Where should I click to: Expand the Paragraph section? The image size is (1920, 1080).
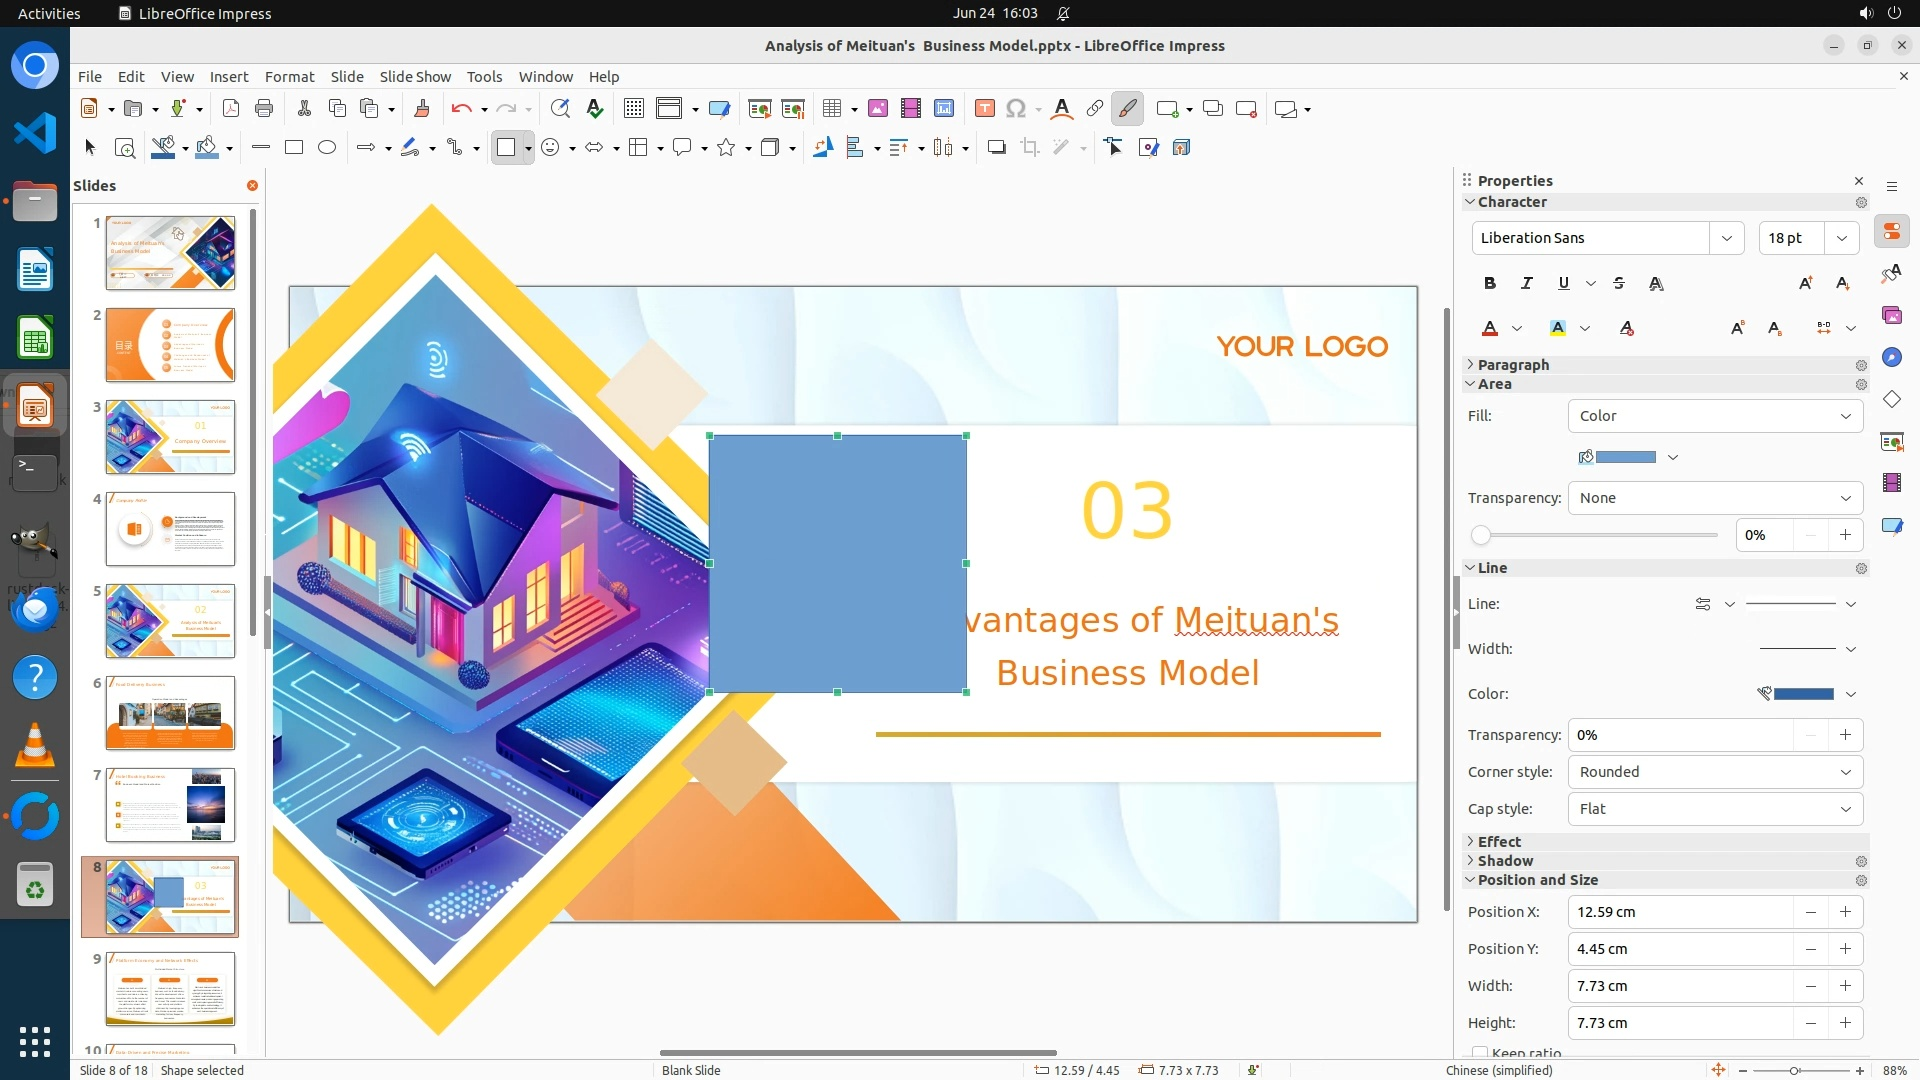(x=1513, y=365)
